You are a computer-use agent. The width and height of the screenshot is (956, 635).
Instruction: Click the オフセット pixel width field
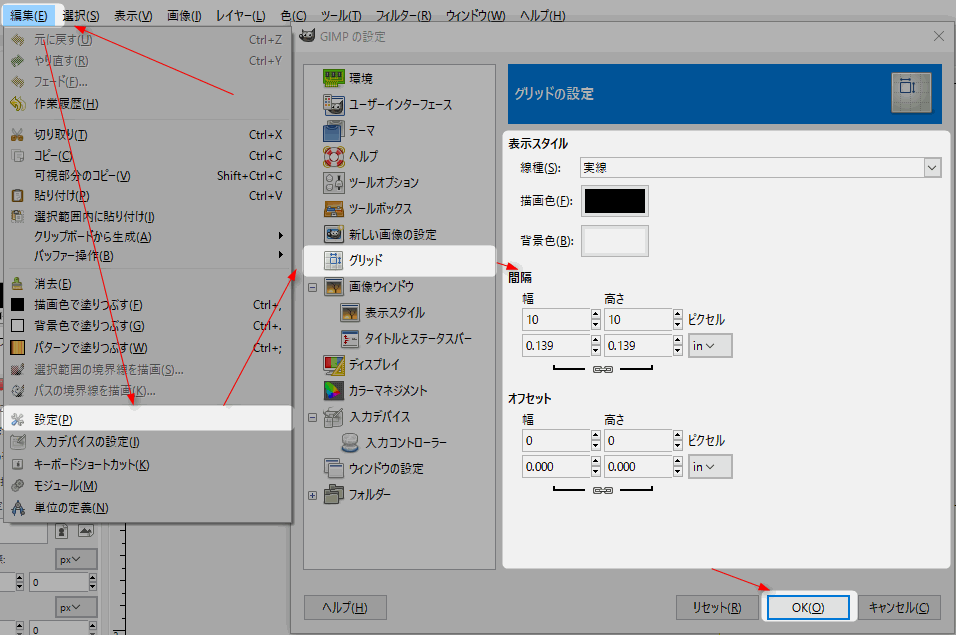(557, 441)
